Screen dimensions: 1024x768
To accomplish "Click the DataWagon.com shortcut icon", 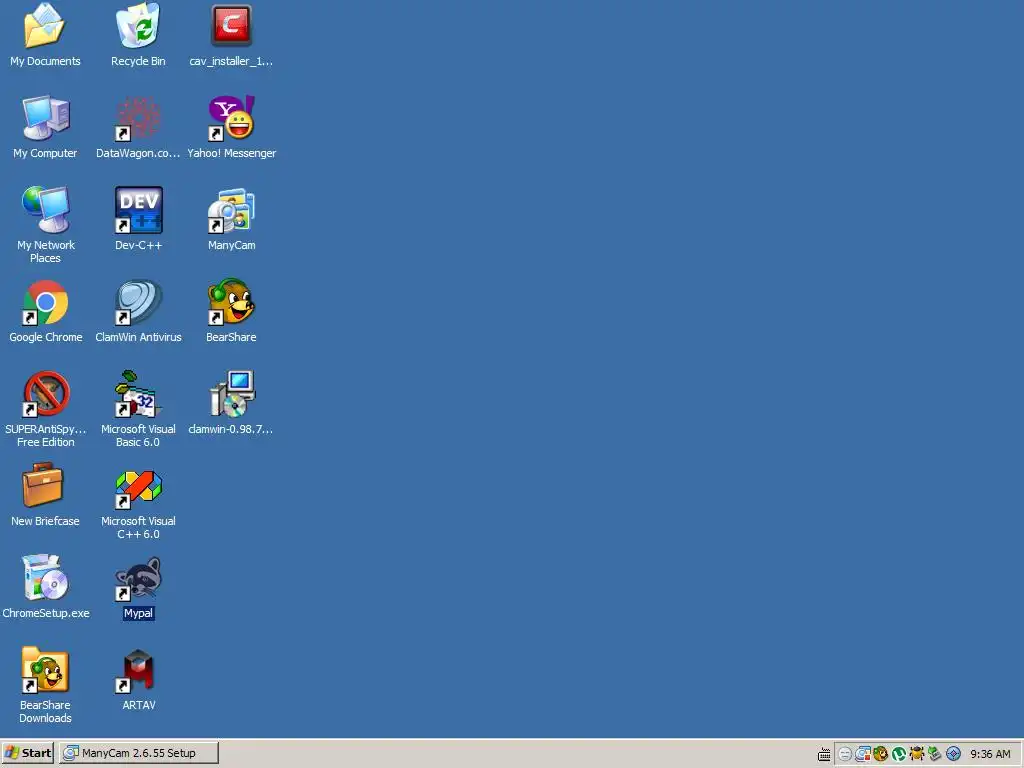I will [138, 118].
